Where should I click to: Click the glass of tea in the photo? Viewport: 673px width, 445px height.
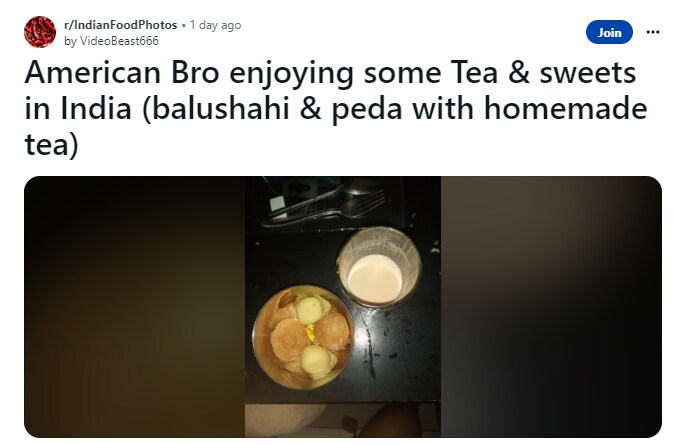(379, 268)
